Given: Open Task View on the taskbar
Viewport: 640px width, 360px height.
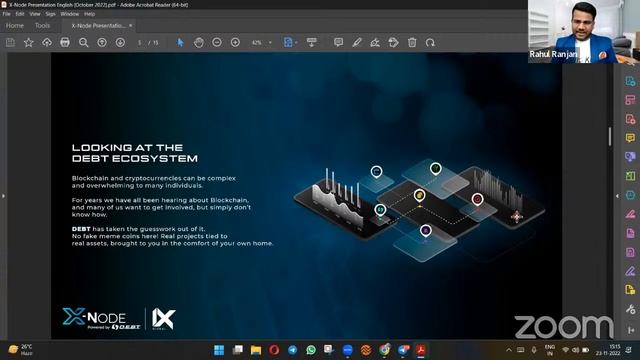Looking at the screenshot, I should 238,350.
